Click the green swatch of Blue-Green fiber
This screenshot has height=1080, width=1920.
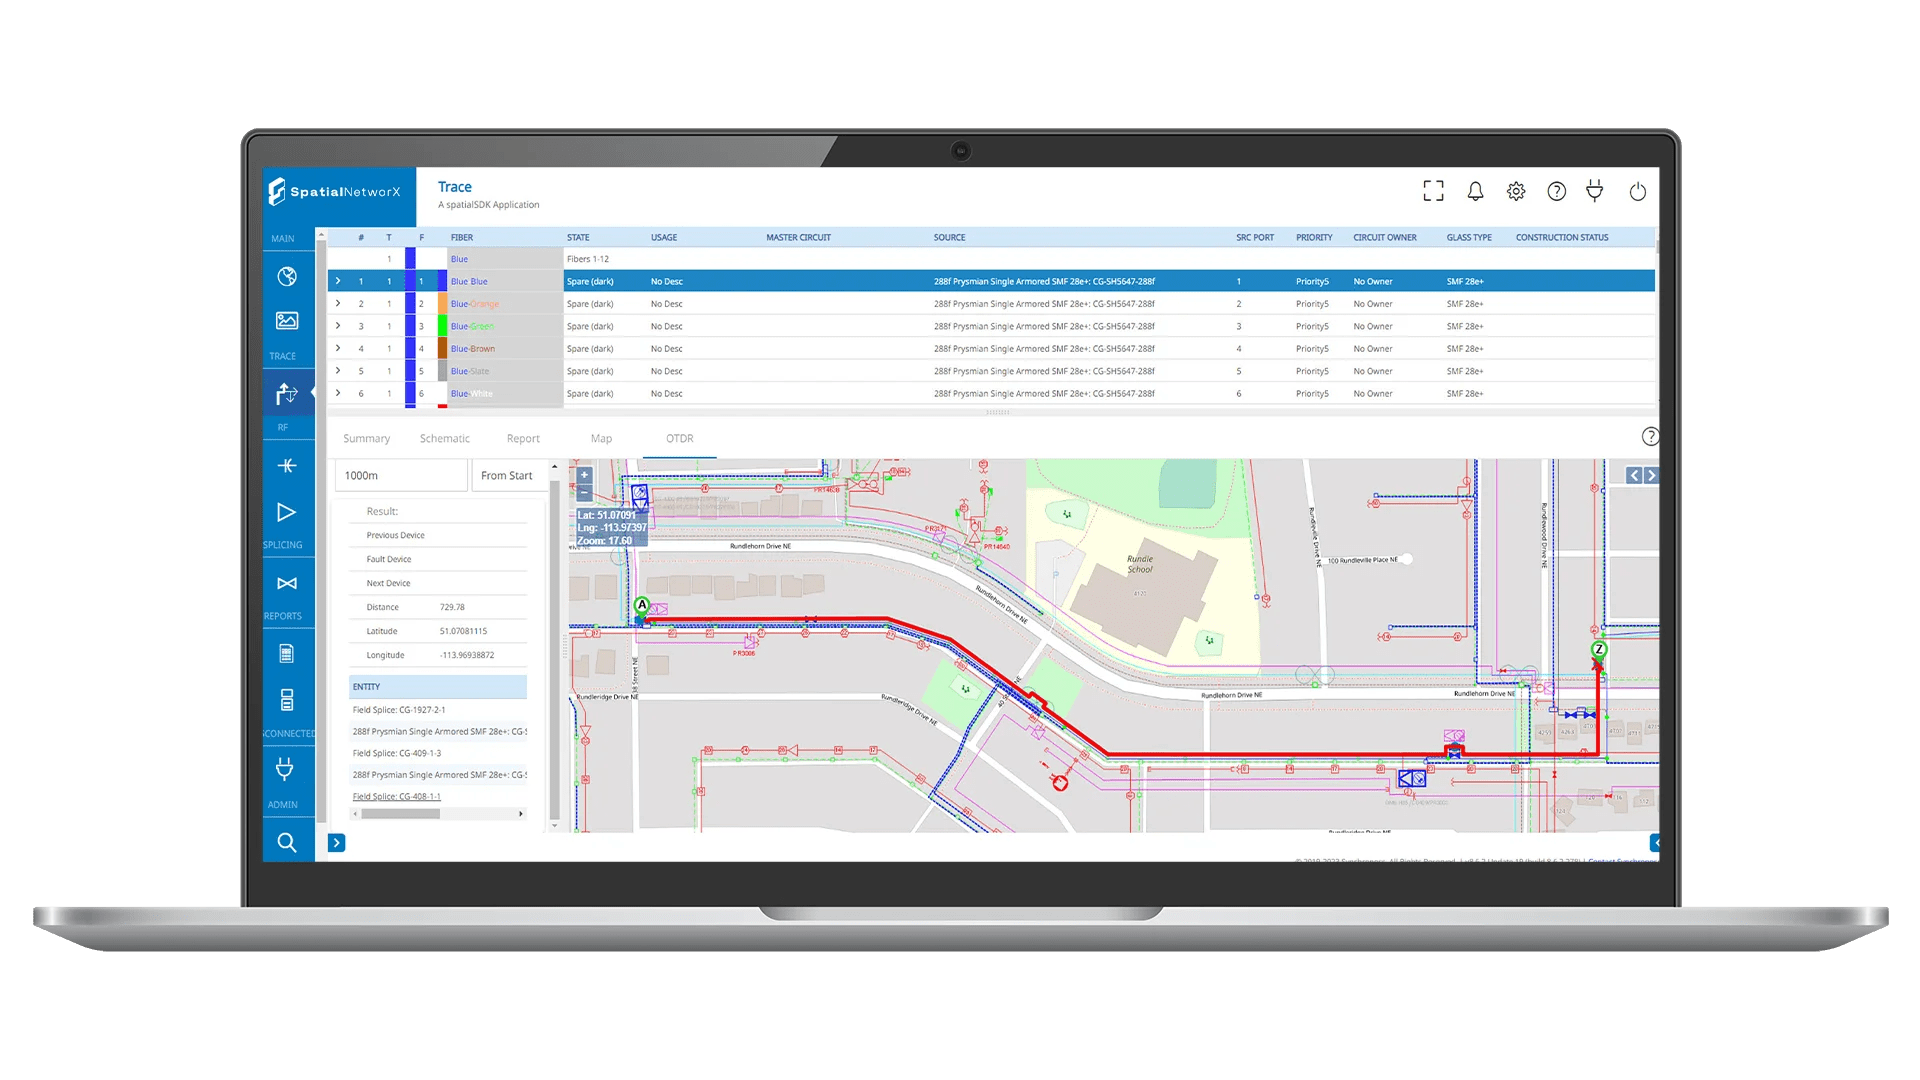point(442,327)
